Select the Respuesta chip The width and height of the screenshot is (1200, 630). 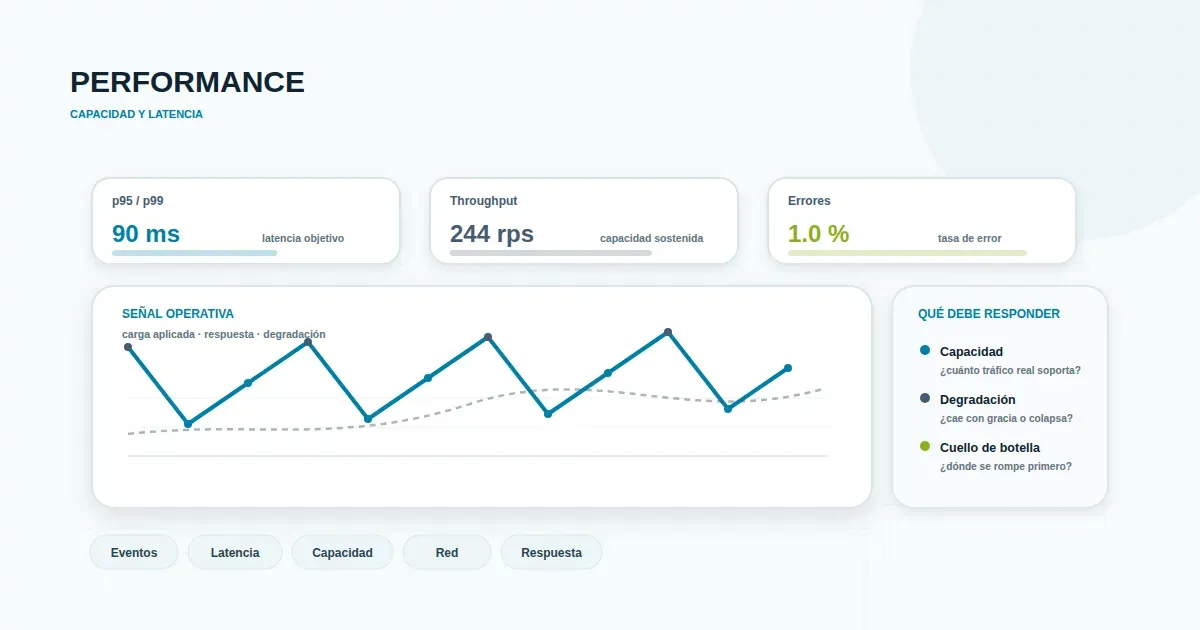[x=551, y=552]
